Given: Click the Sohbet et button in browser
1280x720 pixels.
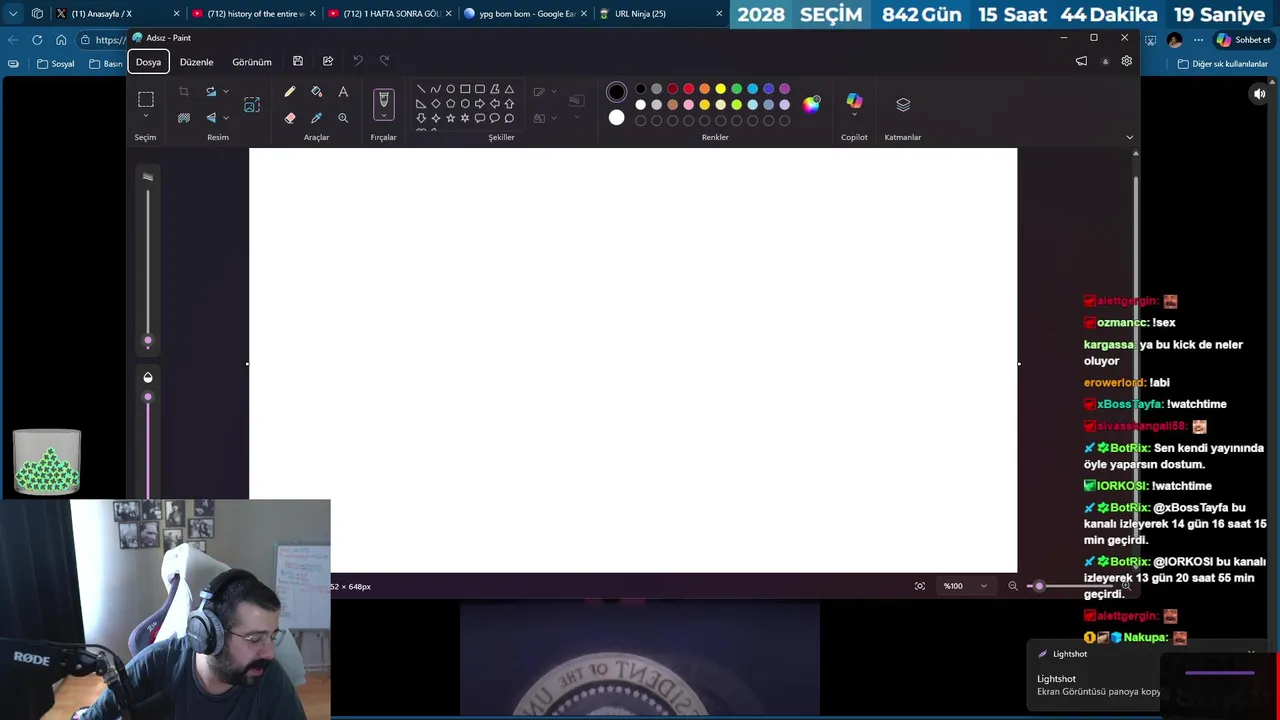Looking at the screenshot, I should (1243, 40).
